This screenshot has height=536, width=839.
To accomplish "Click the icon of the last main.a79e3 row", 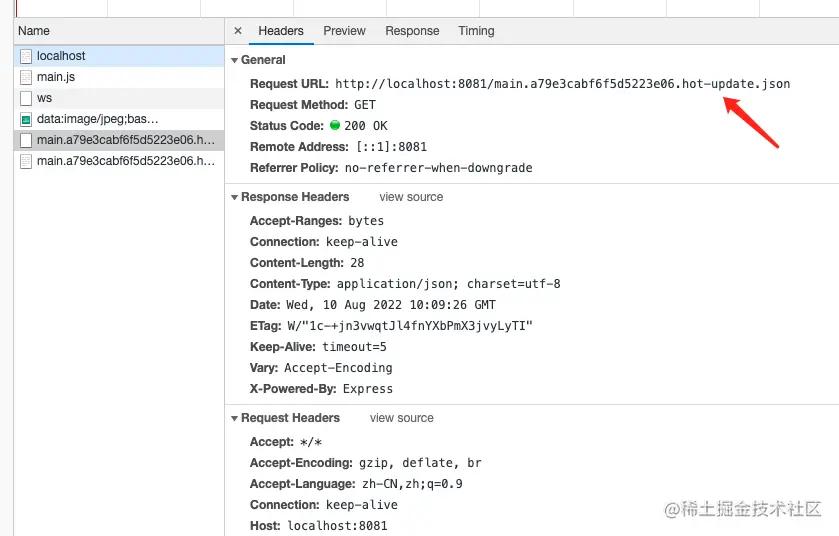I will [x=26, y=161].
